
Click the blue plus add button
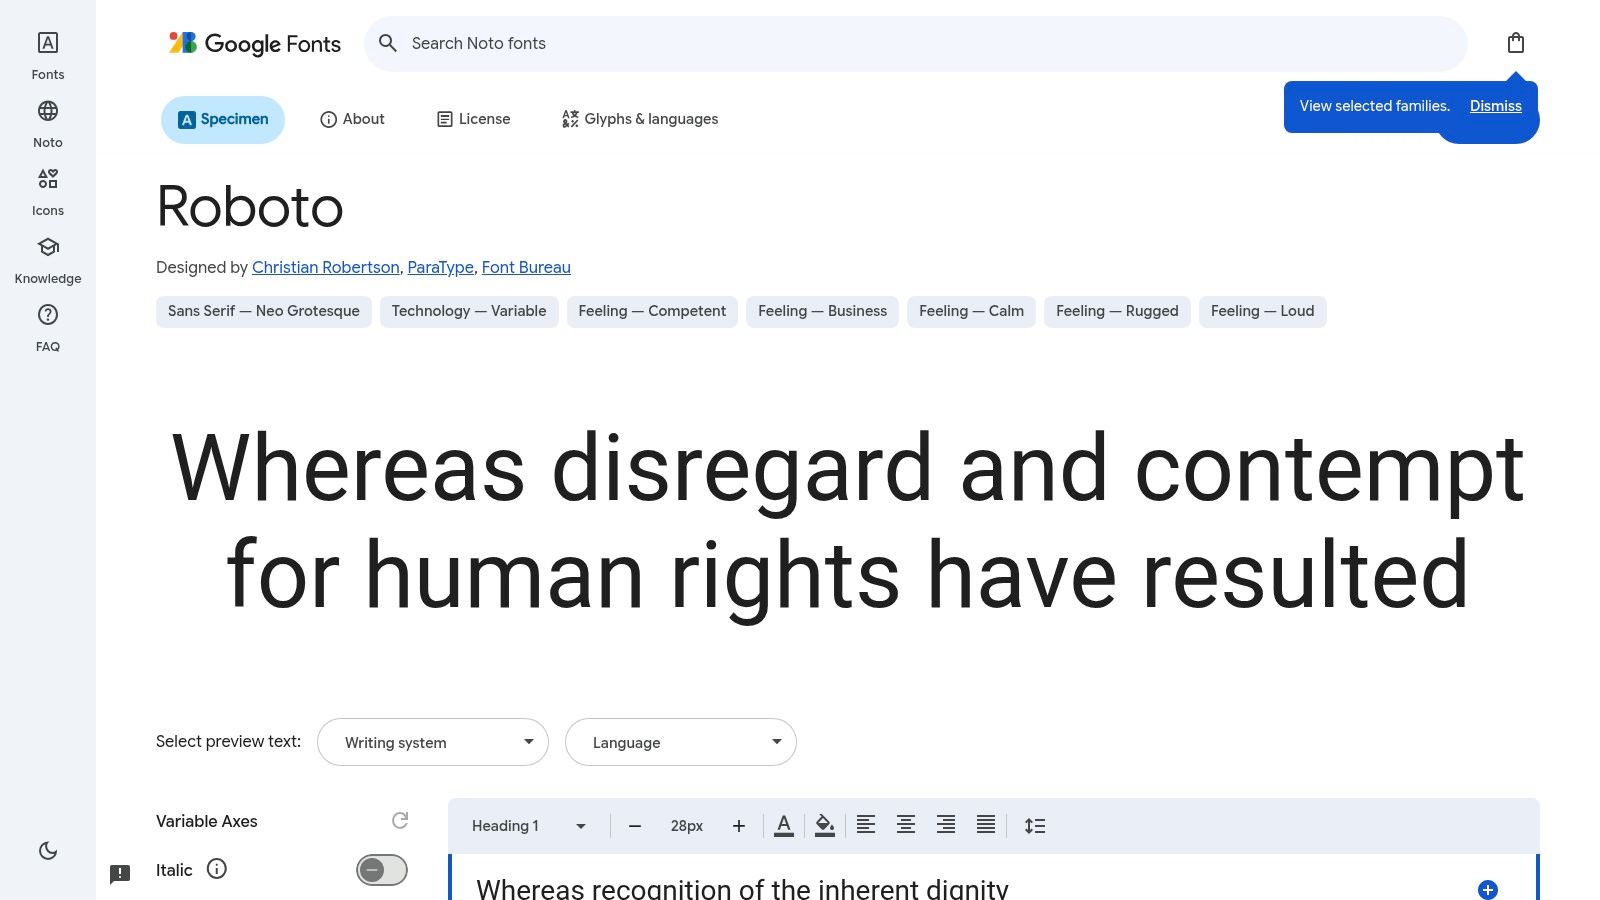pyautogui.click(x=1488, y=890)
